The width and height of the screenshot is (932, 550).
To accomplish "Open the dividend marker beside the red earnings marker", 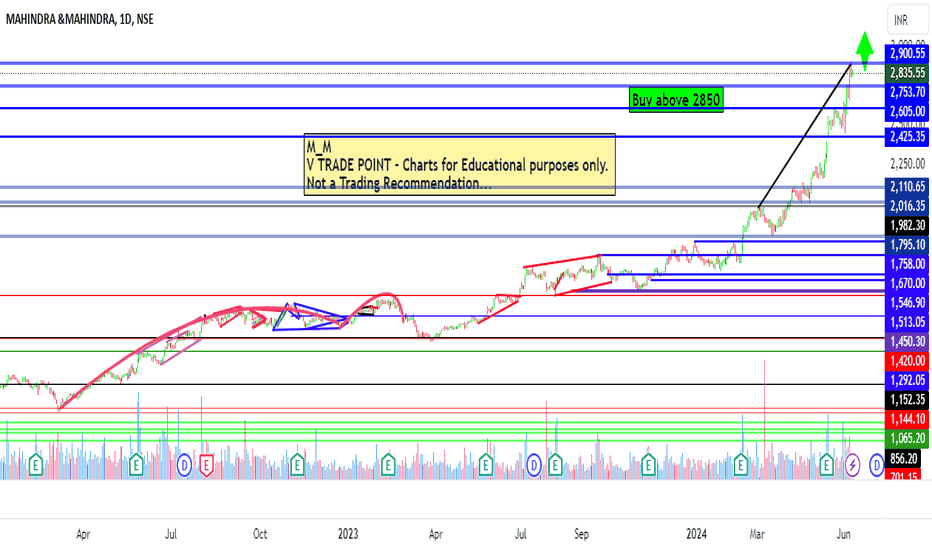I will 184,465.
